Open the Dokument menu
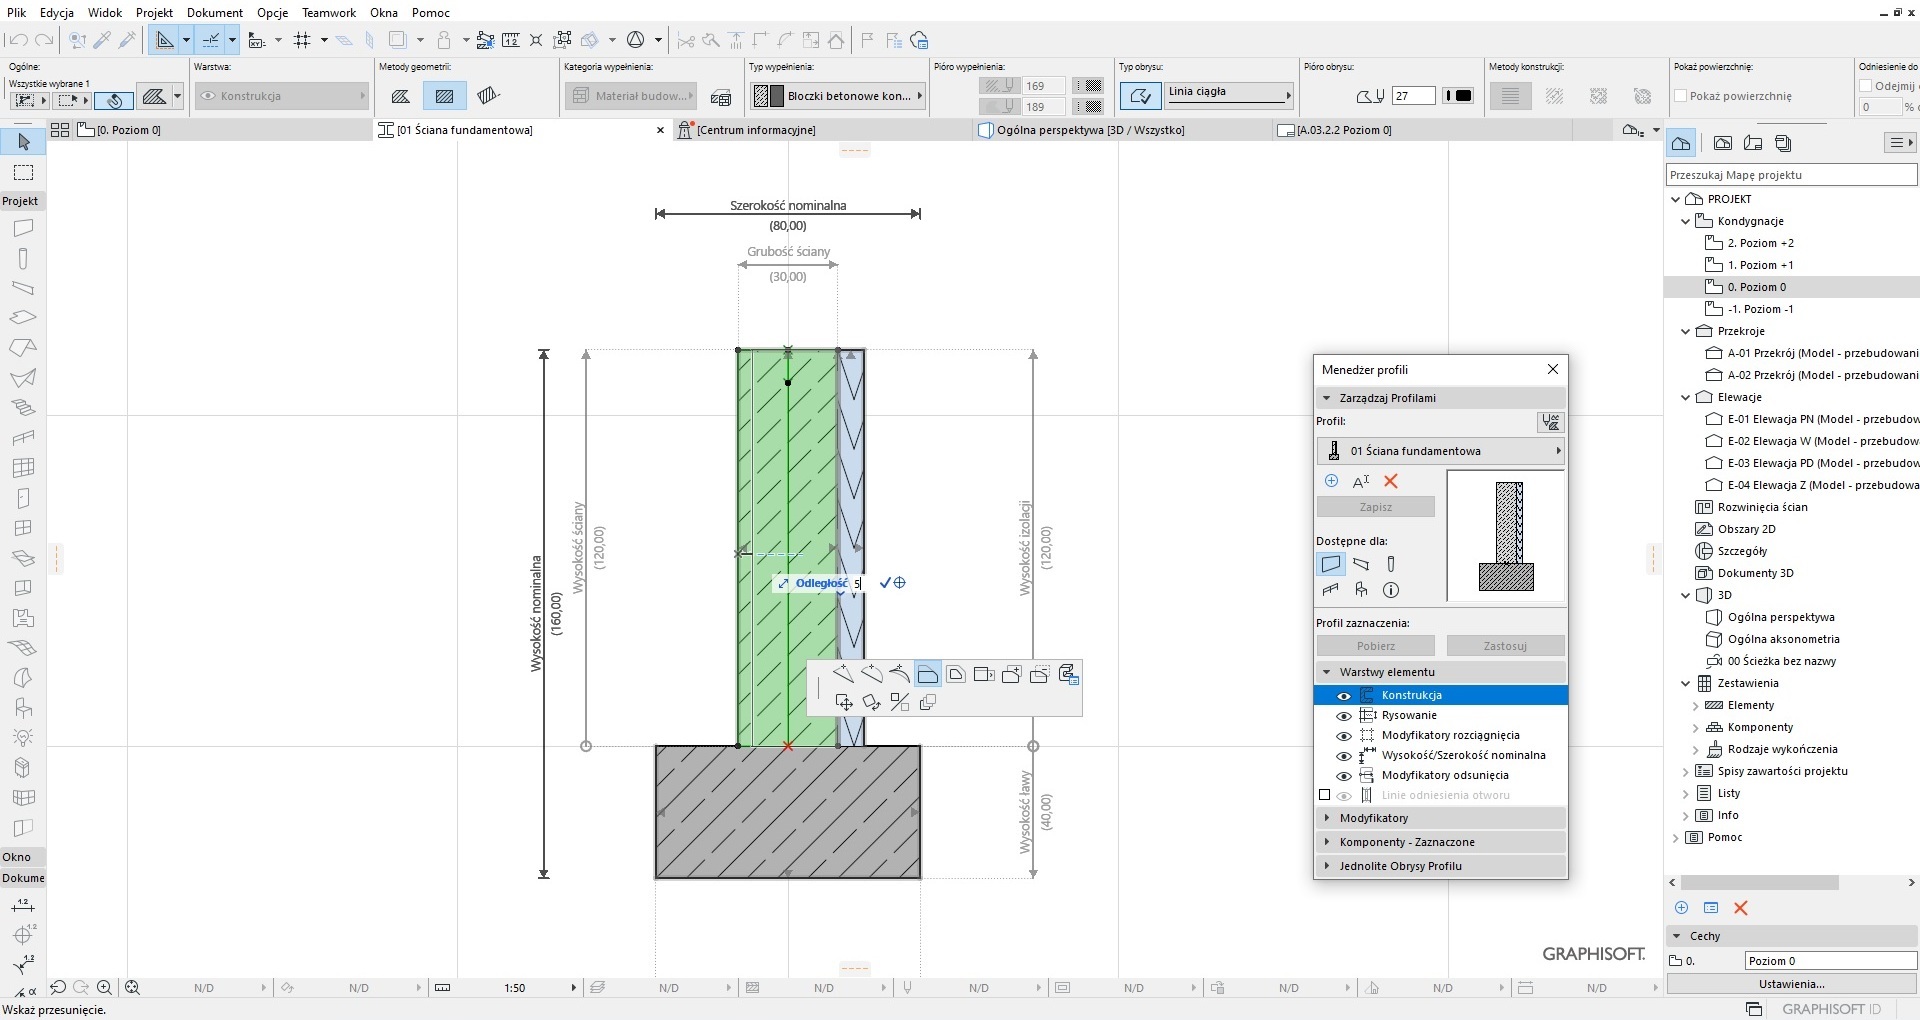Image resolution: width=1920 pixels, height=1020 pixels. 215,13
